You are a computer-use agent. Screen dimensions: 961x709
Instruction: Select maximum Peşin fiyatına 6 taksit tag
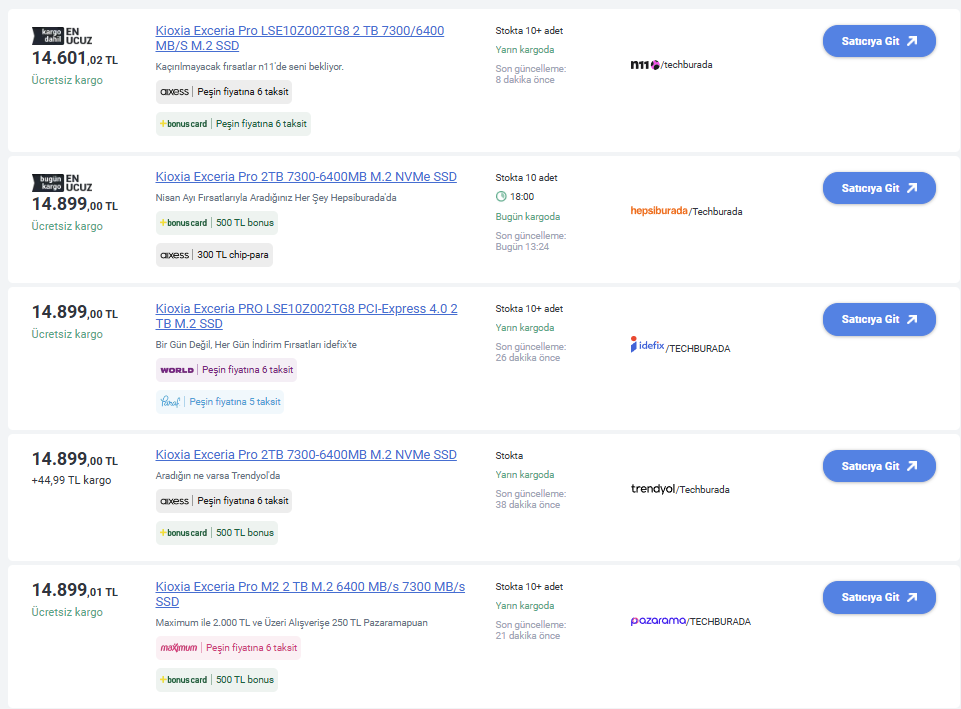tap(228, 648)
